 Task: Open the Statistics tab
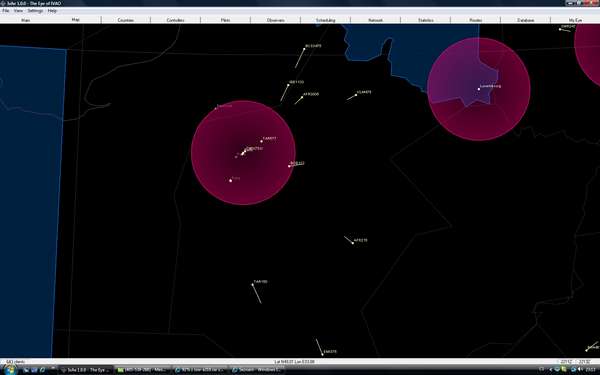click(x=426, y=20)
